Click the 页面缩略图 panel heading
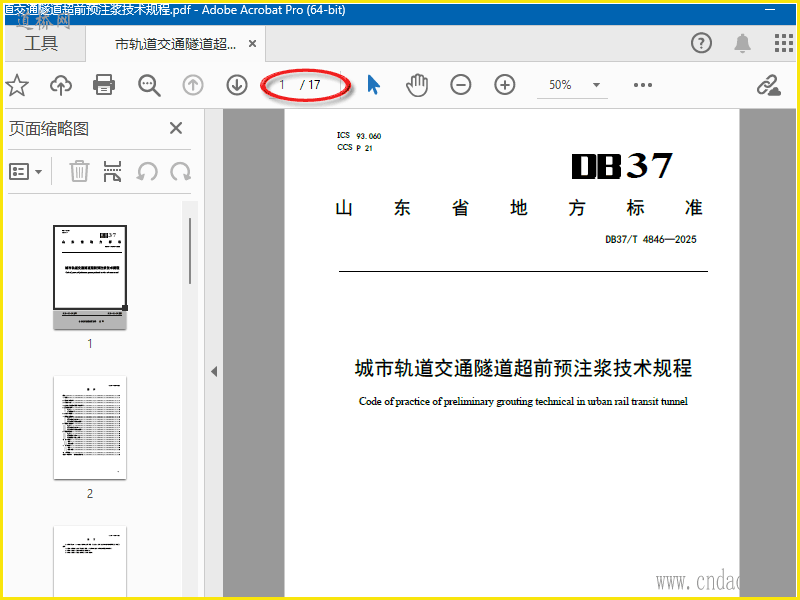 [49, 129]
